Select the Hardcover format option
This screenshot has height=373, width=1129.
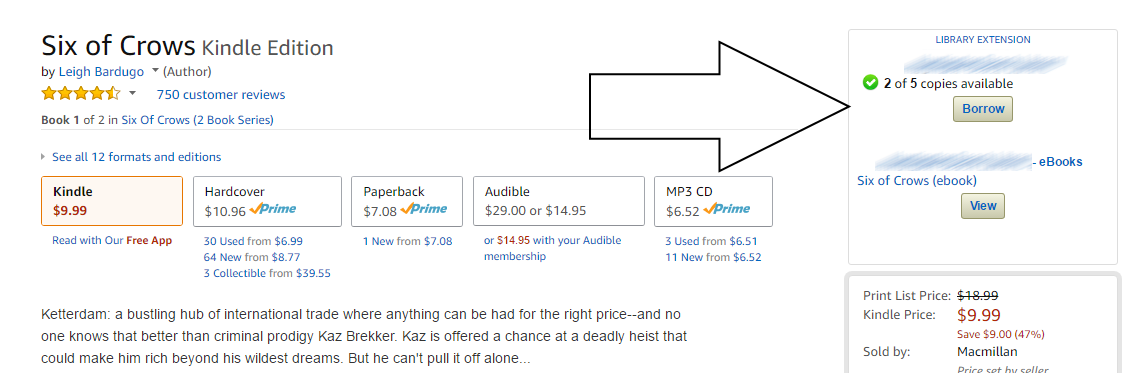(267, 201)
